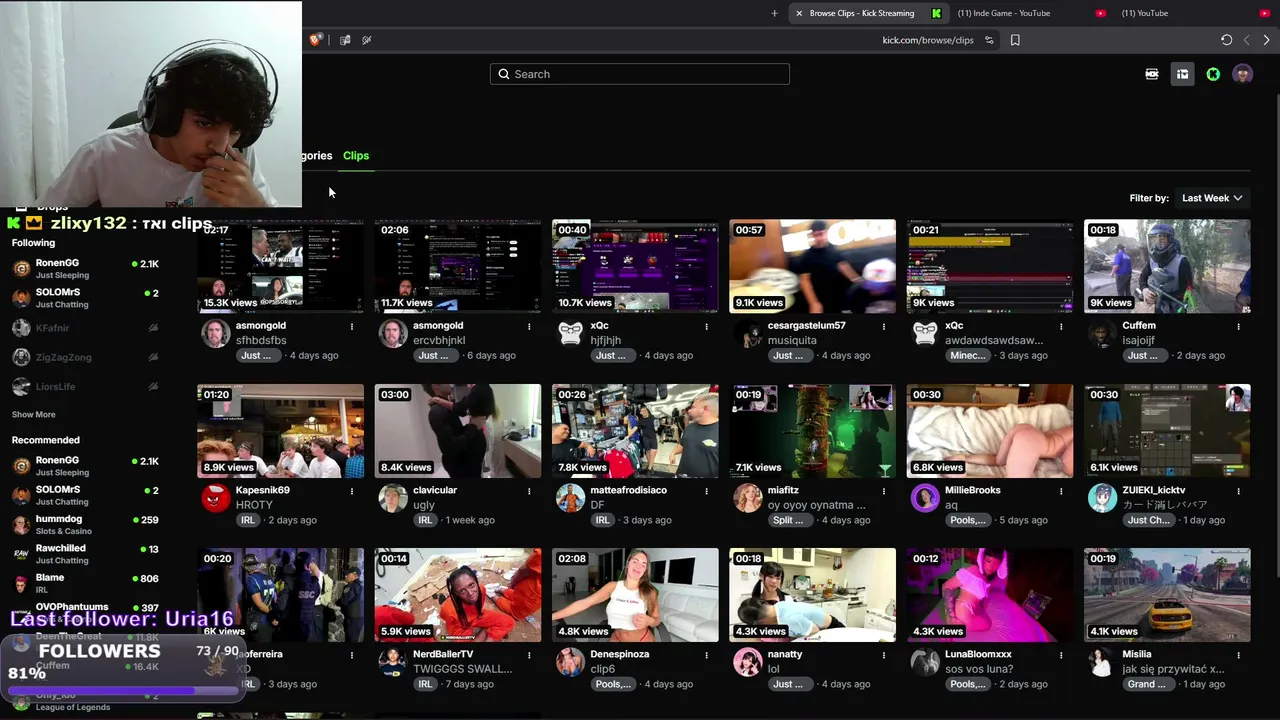This screenshot has height=720, width=1280.
Task: Click the browser reload icon
Action: point(1226,40)
